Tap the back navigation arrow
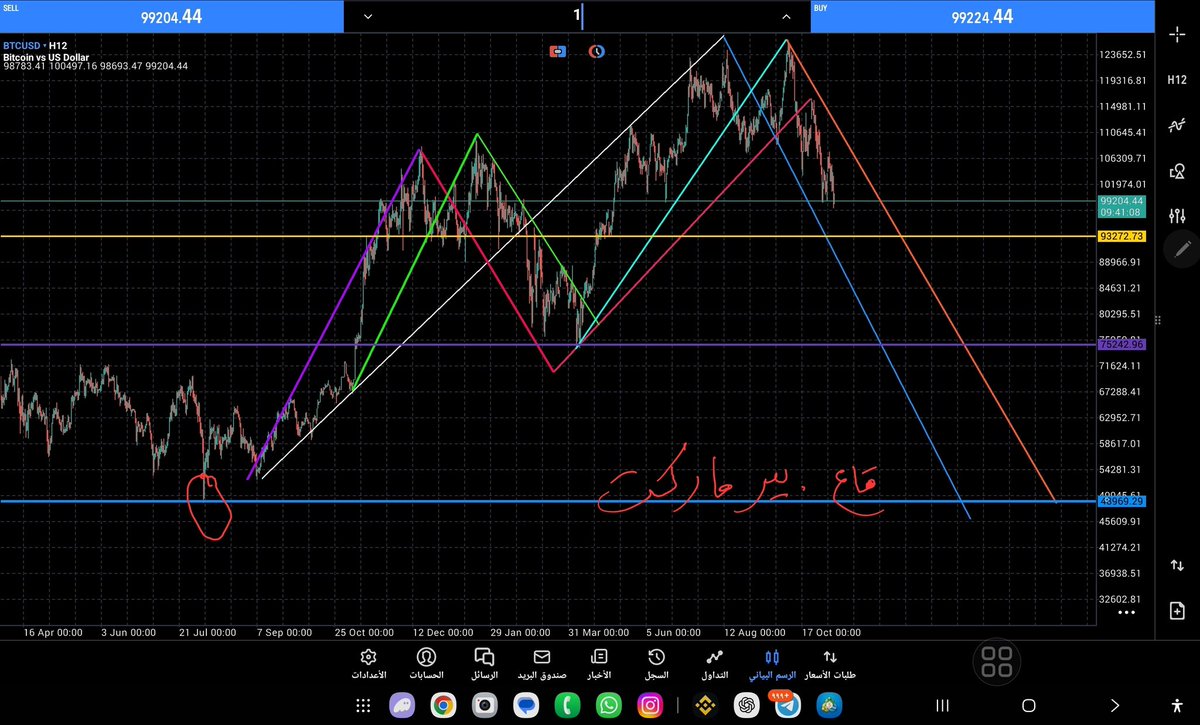This screenshot has height=725, width=1200. [1116, 706]
